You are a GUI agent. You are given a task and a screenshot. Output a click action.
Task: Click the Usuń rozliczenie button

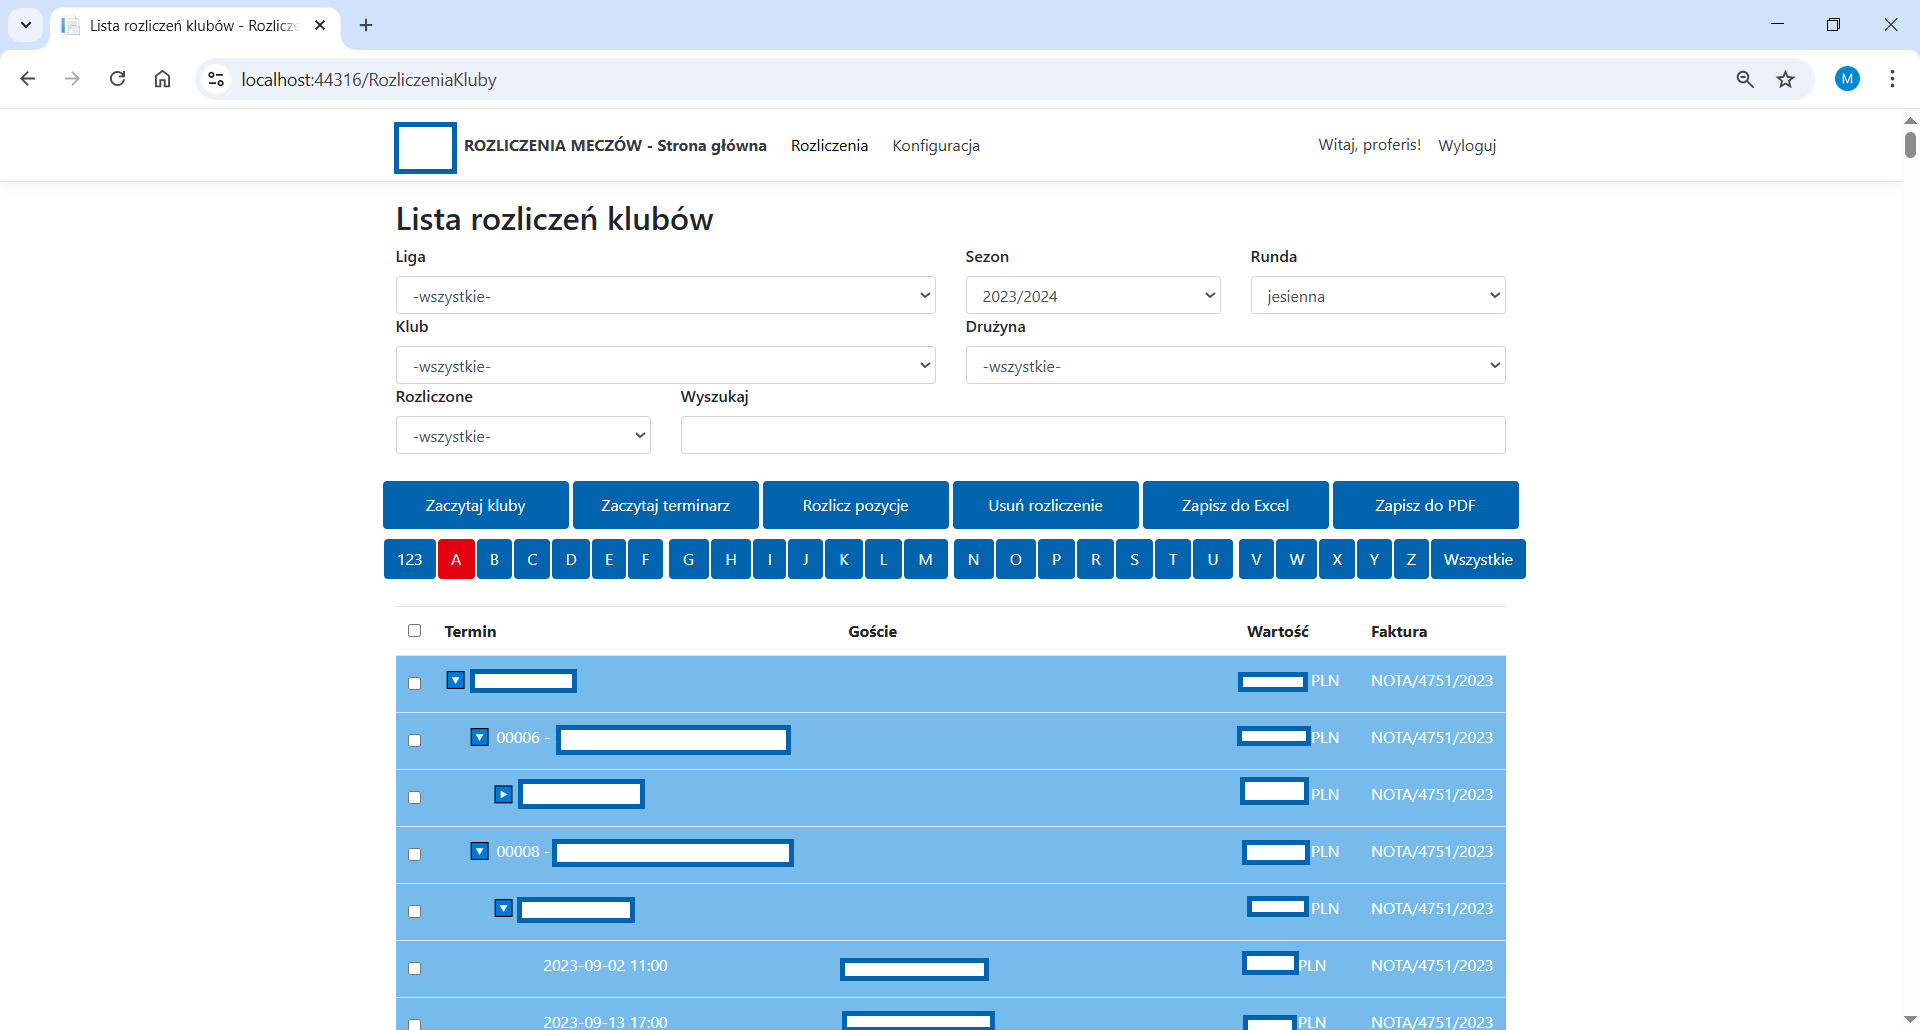coord(1046,505)
